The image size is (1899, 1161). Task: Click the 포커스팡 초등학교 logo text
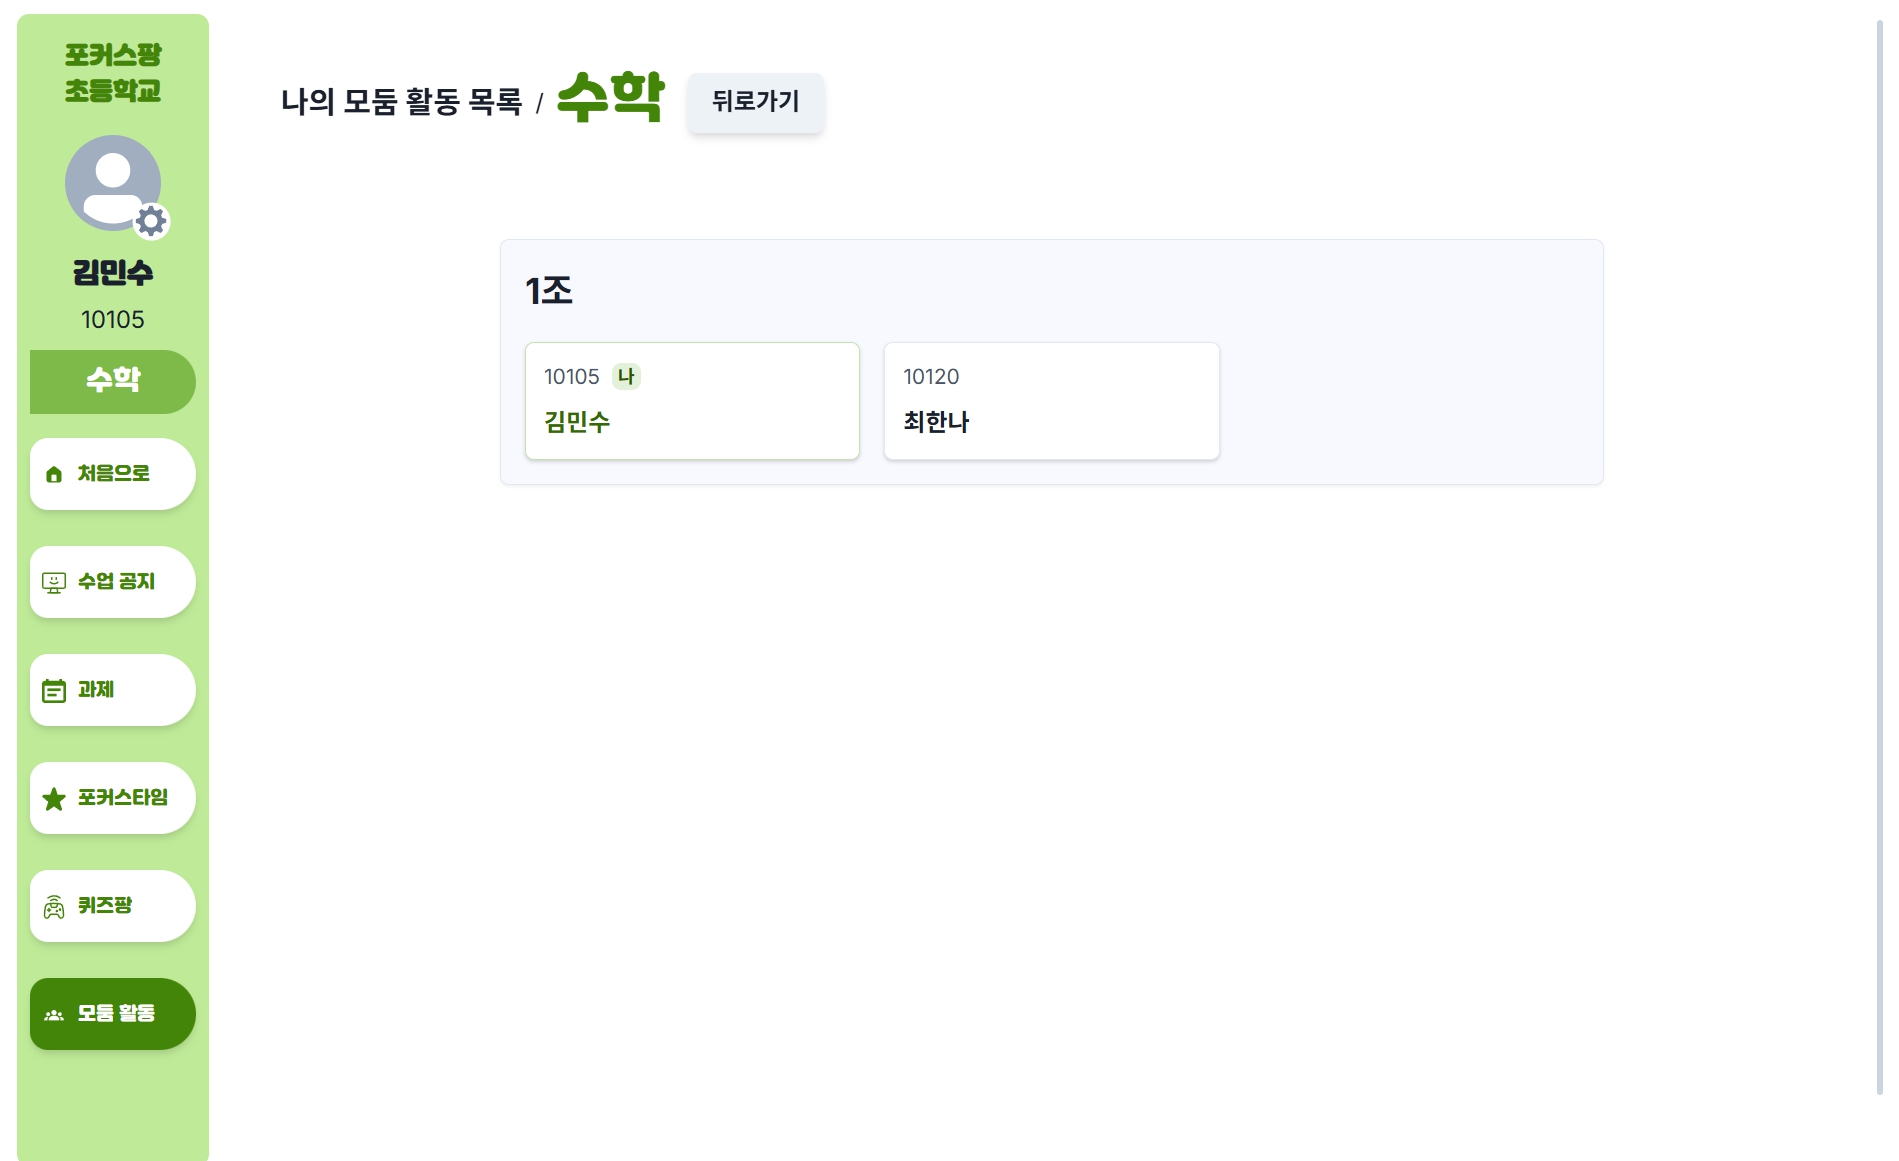[113, 73]
